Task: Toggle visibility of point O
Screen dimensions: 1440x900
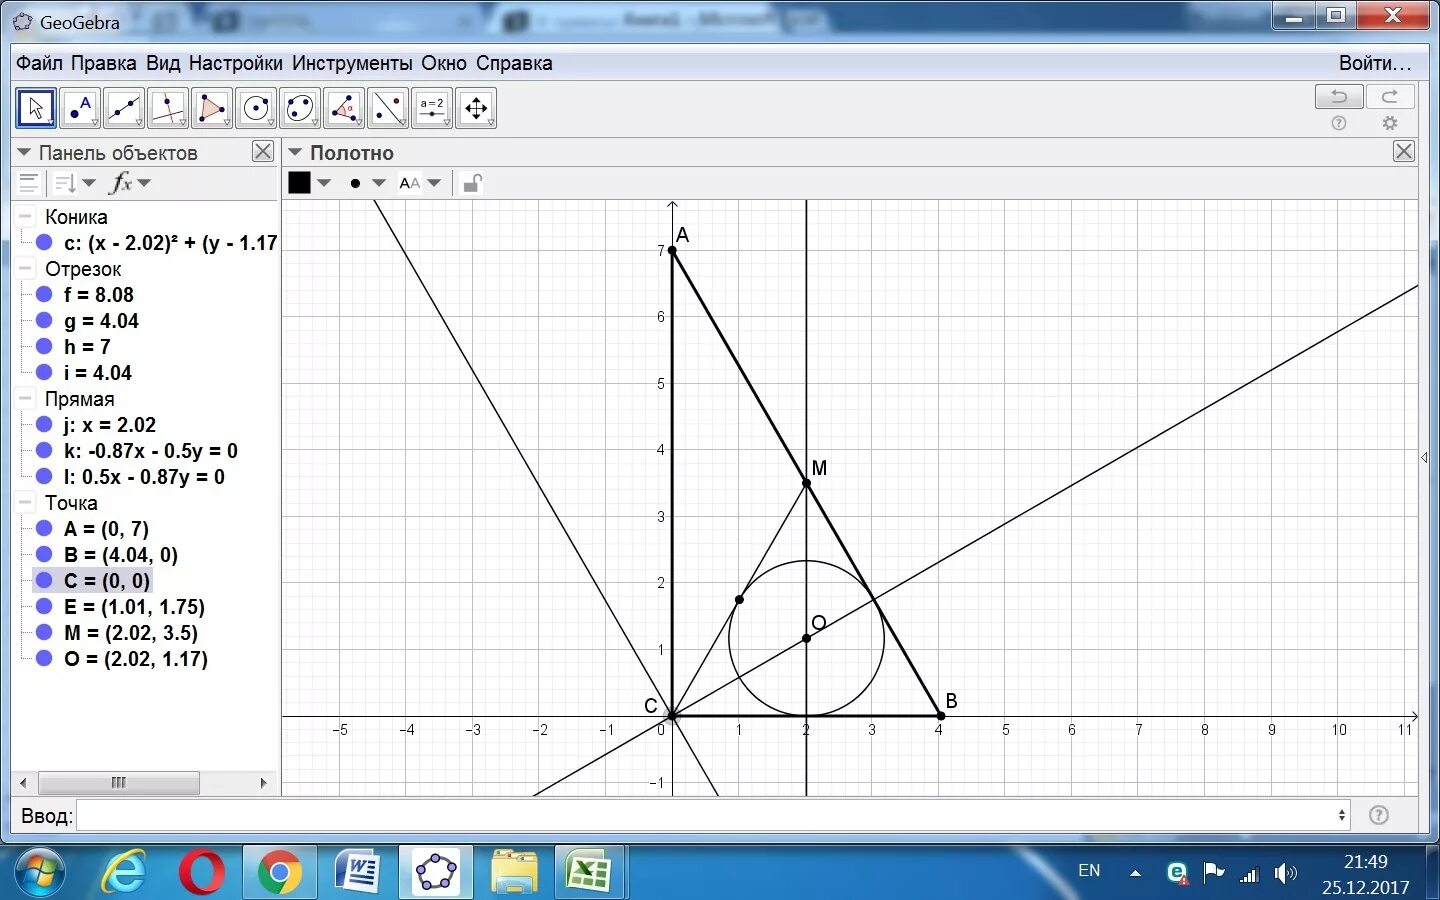Action: (44, 658)
